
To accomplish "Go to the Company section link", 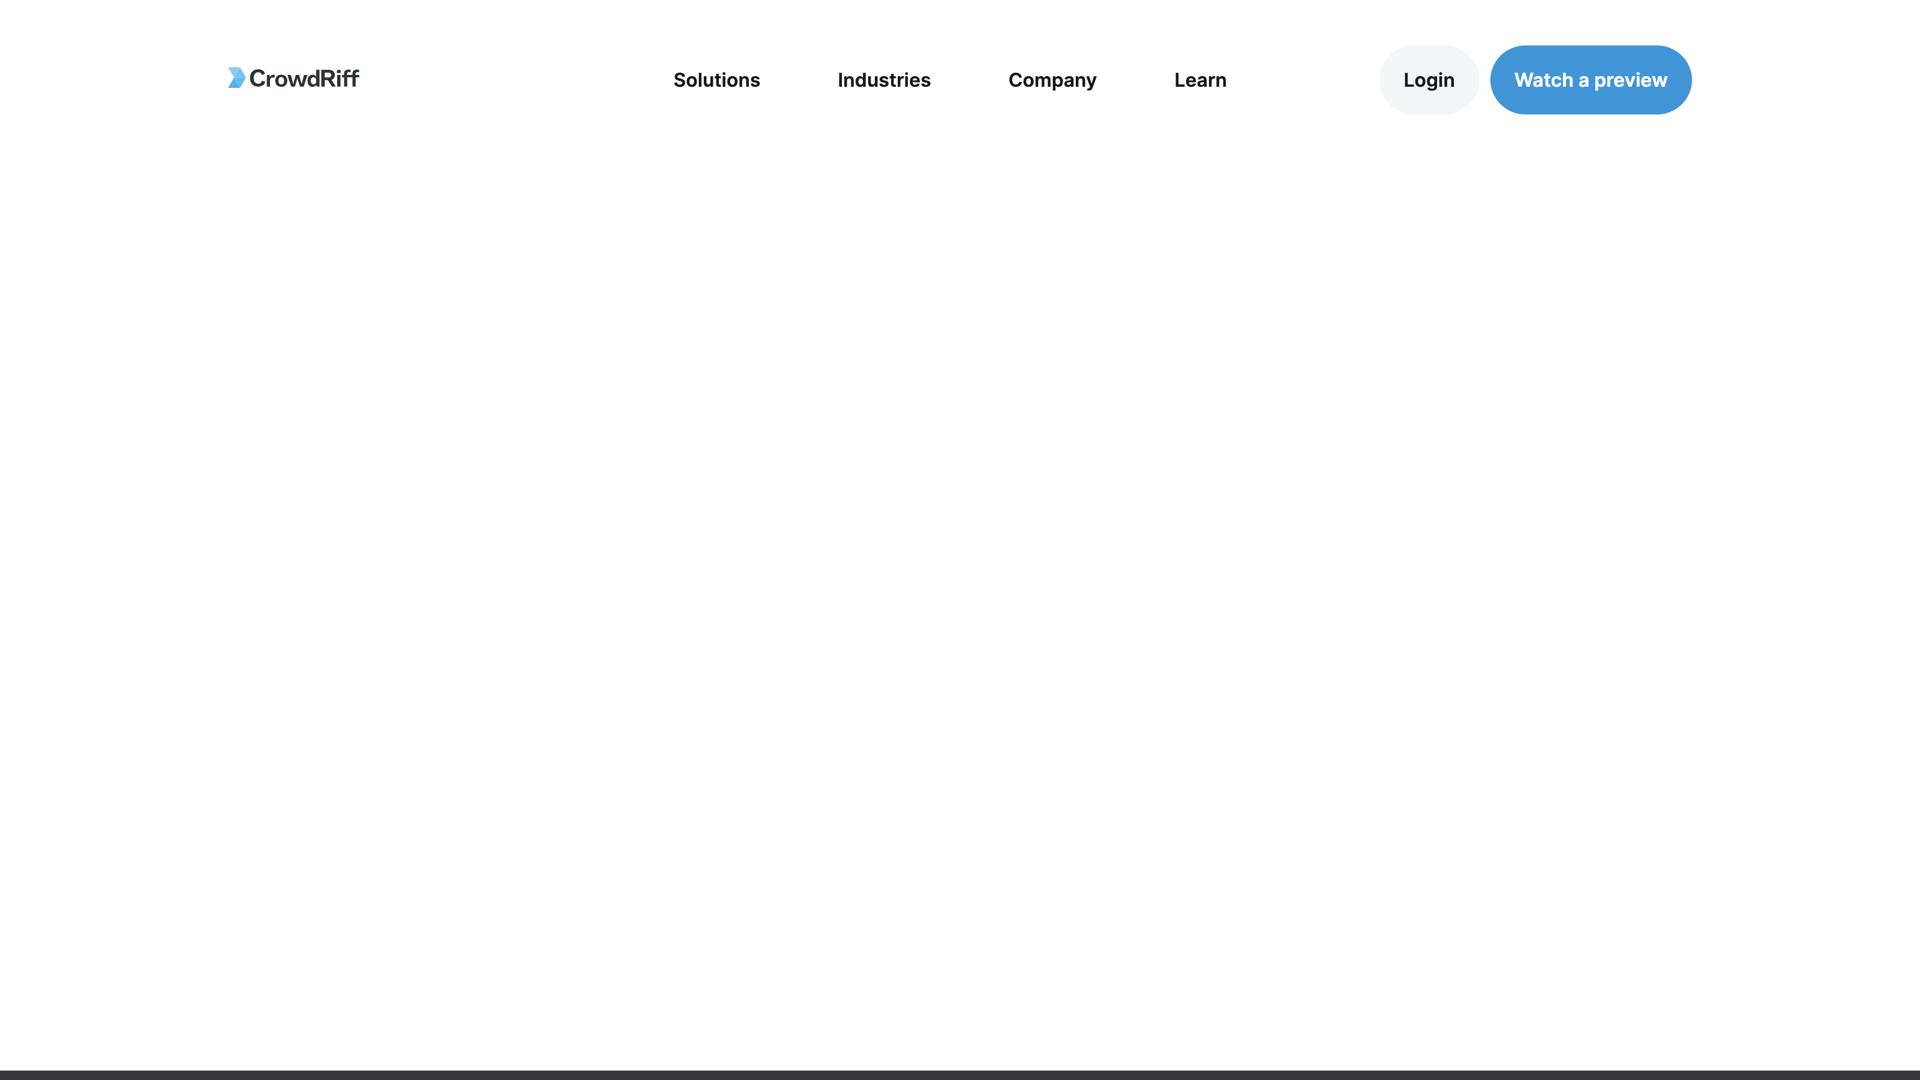I will point(1051,80).
